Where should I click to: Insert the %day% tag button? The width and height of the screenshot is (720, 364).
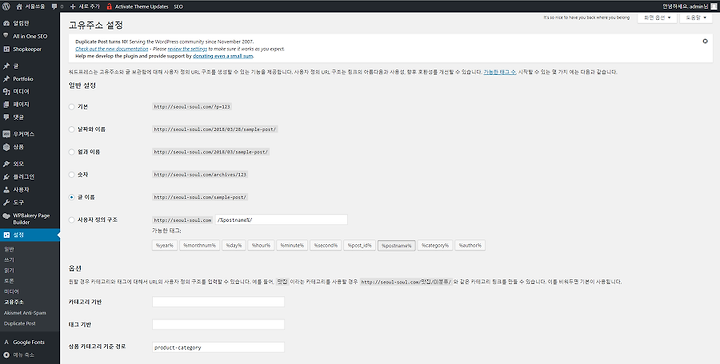click(x=234, y=246)
